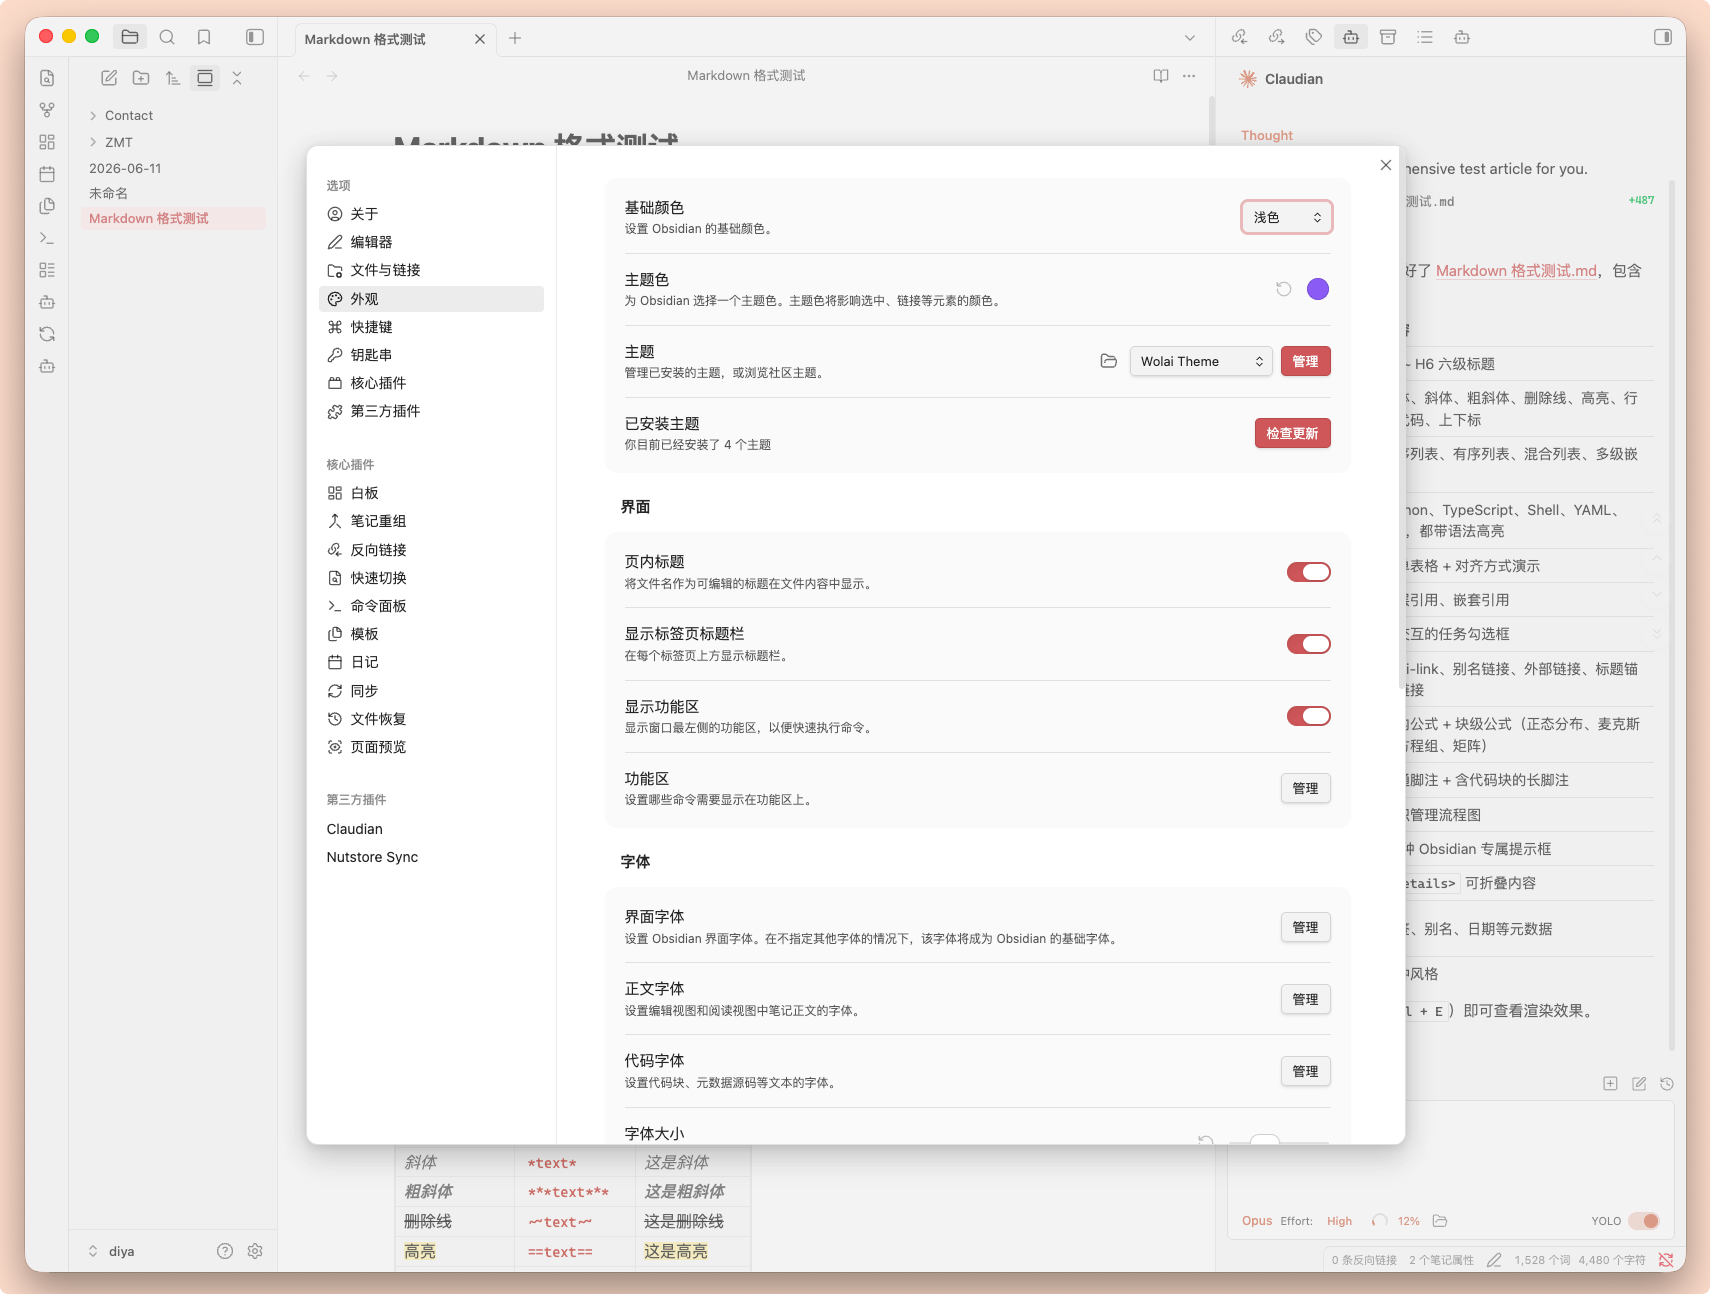
Task: Open the Wolai Theme dropdown
Action: click(x=1201, y=361)
